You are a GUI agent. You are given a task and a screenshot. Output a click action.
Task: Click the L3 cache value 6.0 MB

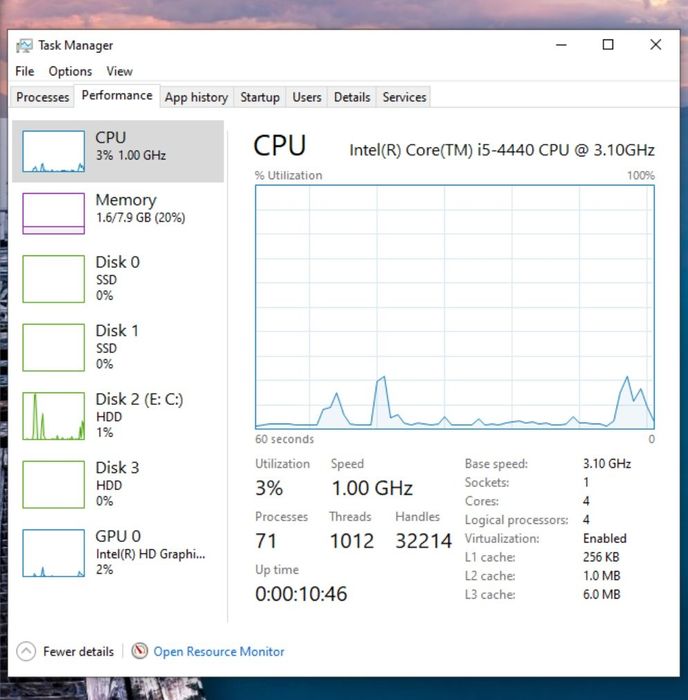tap(601, 595)
